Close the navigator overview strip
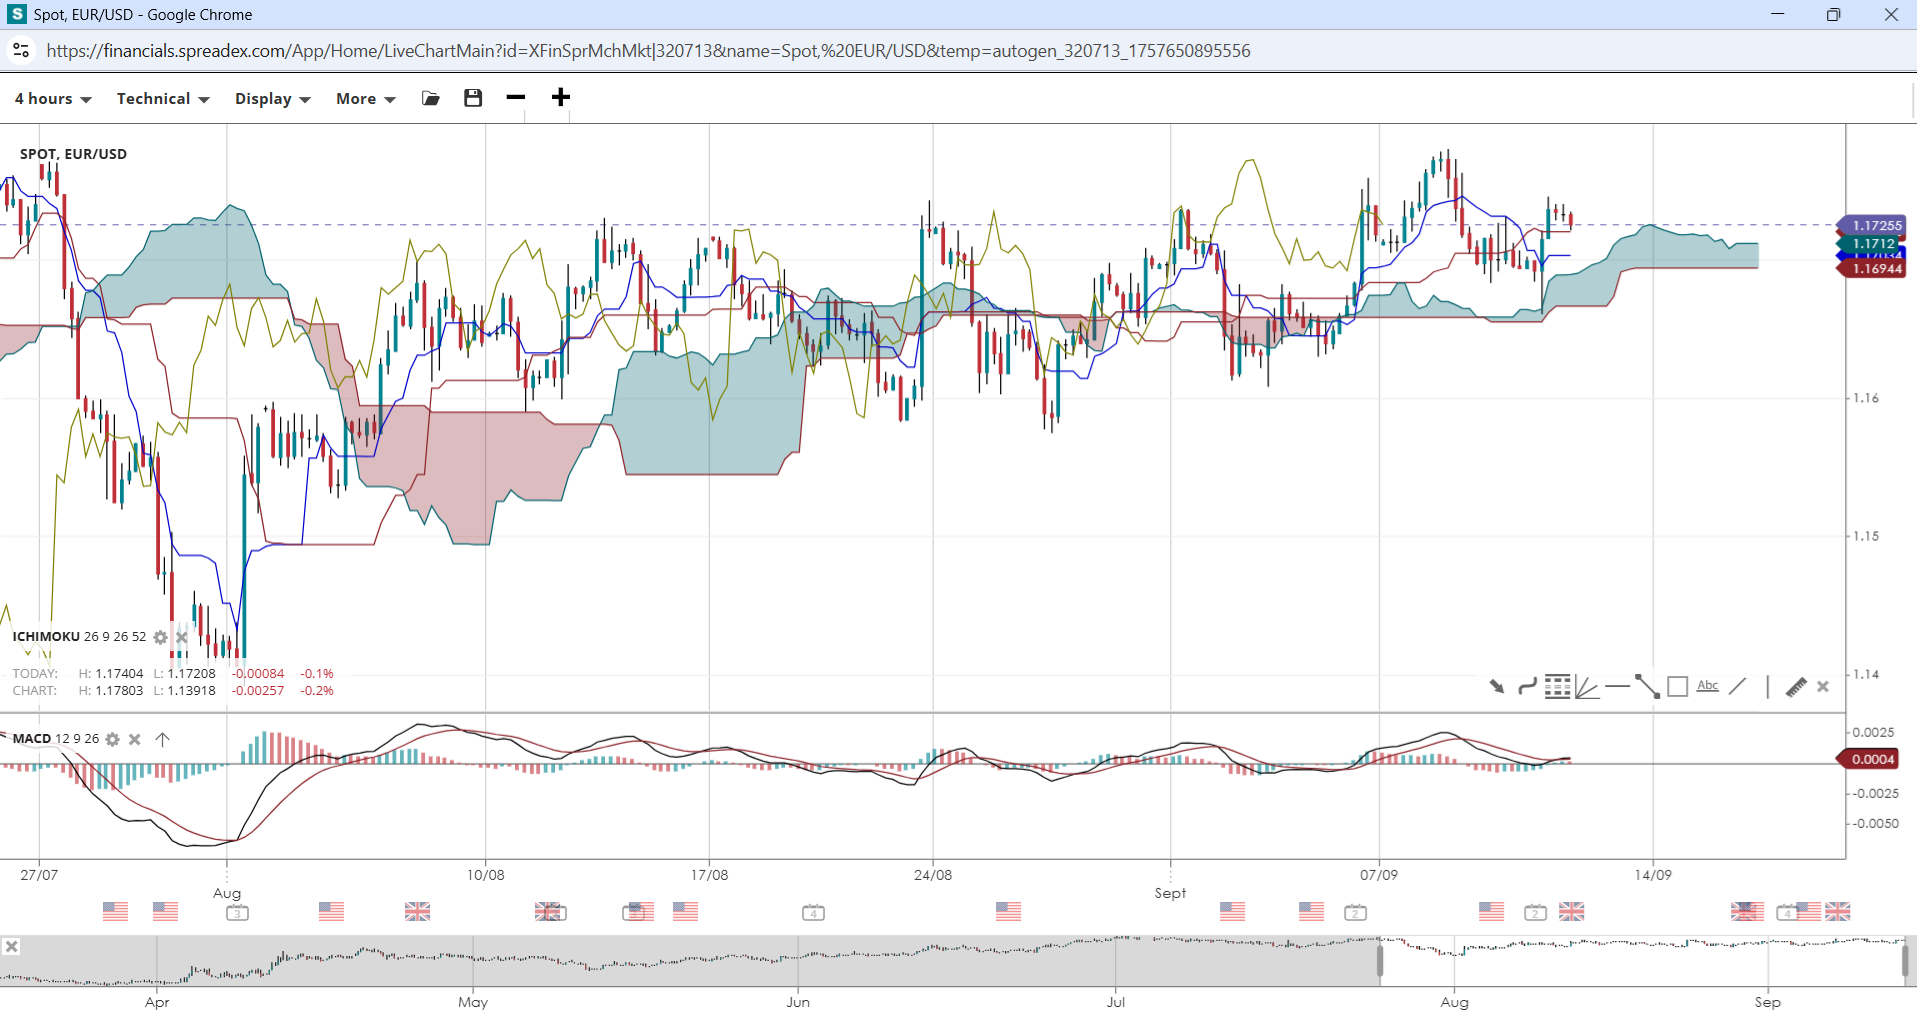 11,946
